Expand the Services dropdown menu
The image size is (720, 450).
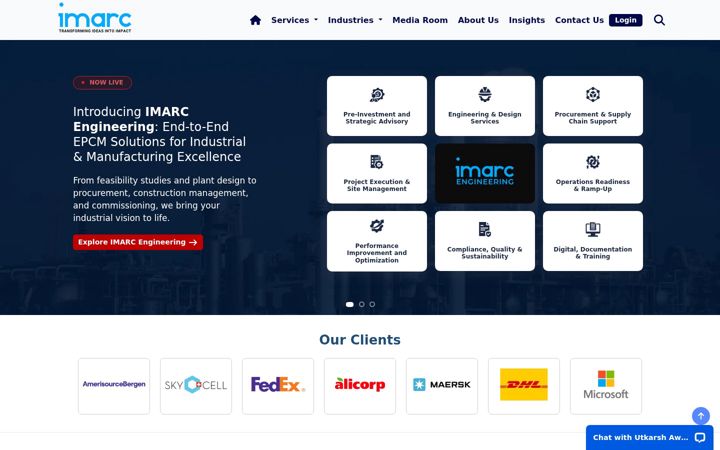tap(294, 20)
